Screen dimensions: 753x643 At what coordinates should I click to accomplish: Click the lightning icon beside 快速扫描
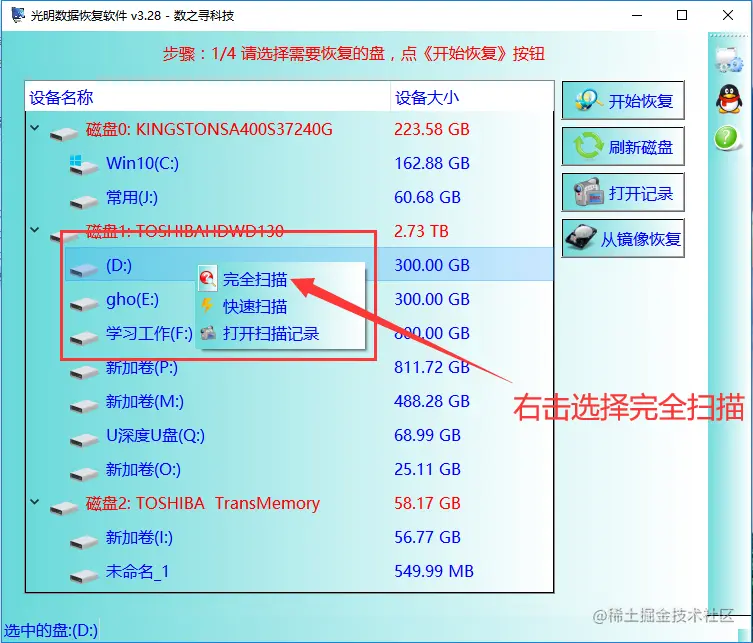pos(207,305)
